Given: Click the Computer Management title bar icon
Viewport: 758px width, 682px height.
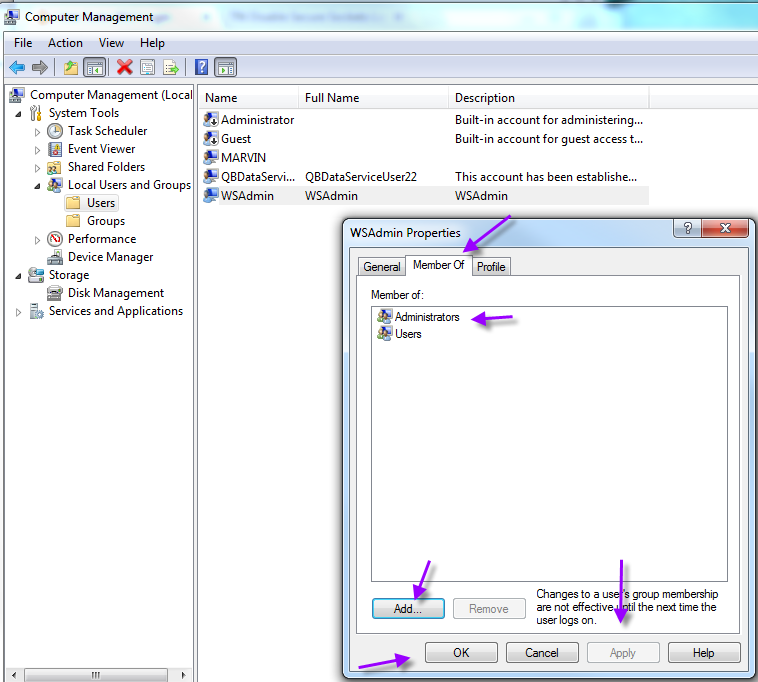Looking at the screenshot, I should (12, 17).
